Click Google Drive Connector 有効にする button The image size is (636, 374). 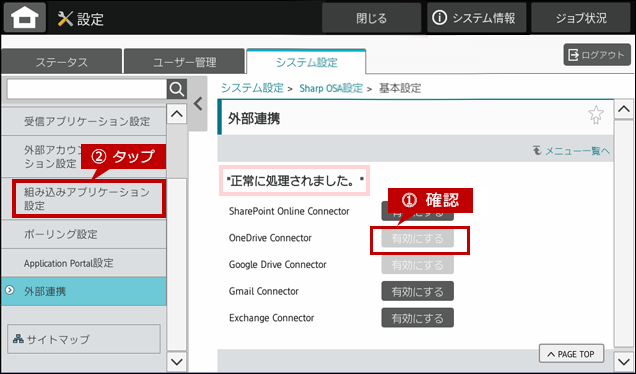click(x=417, y=265)
